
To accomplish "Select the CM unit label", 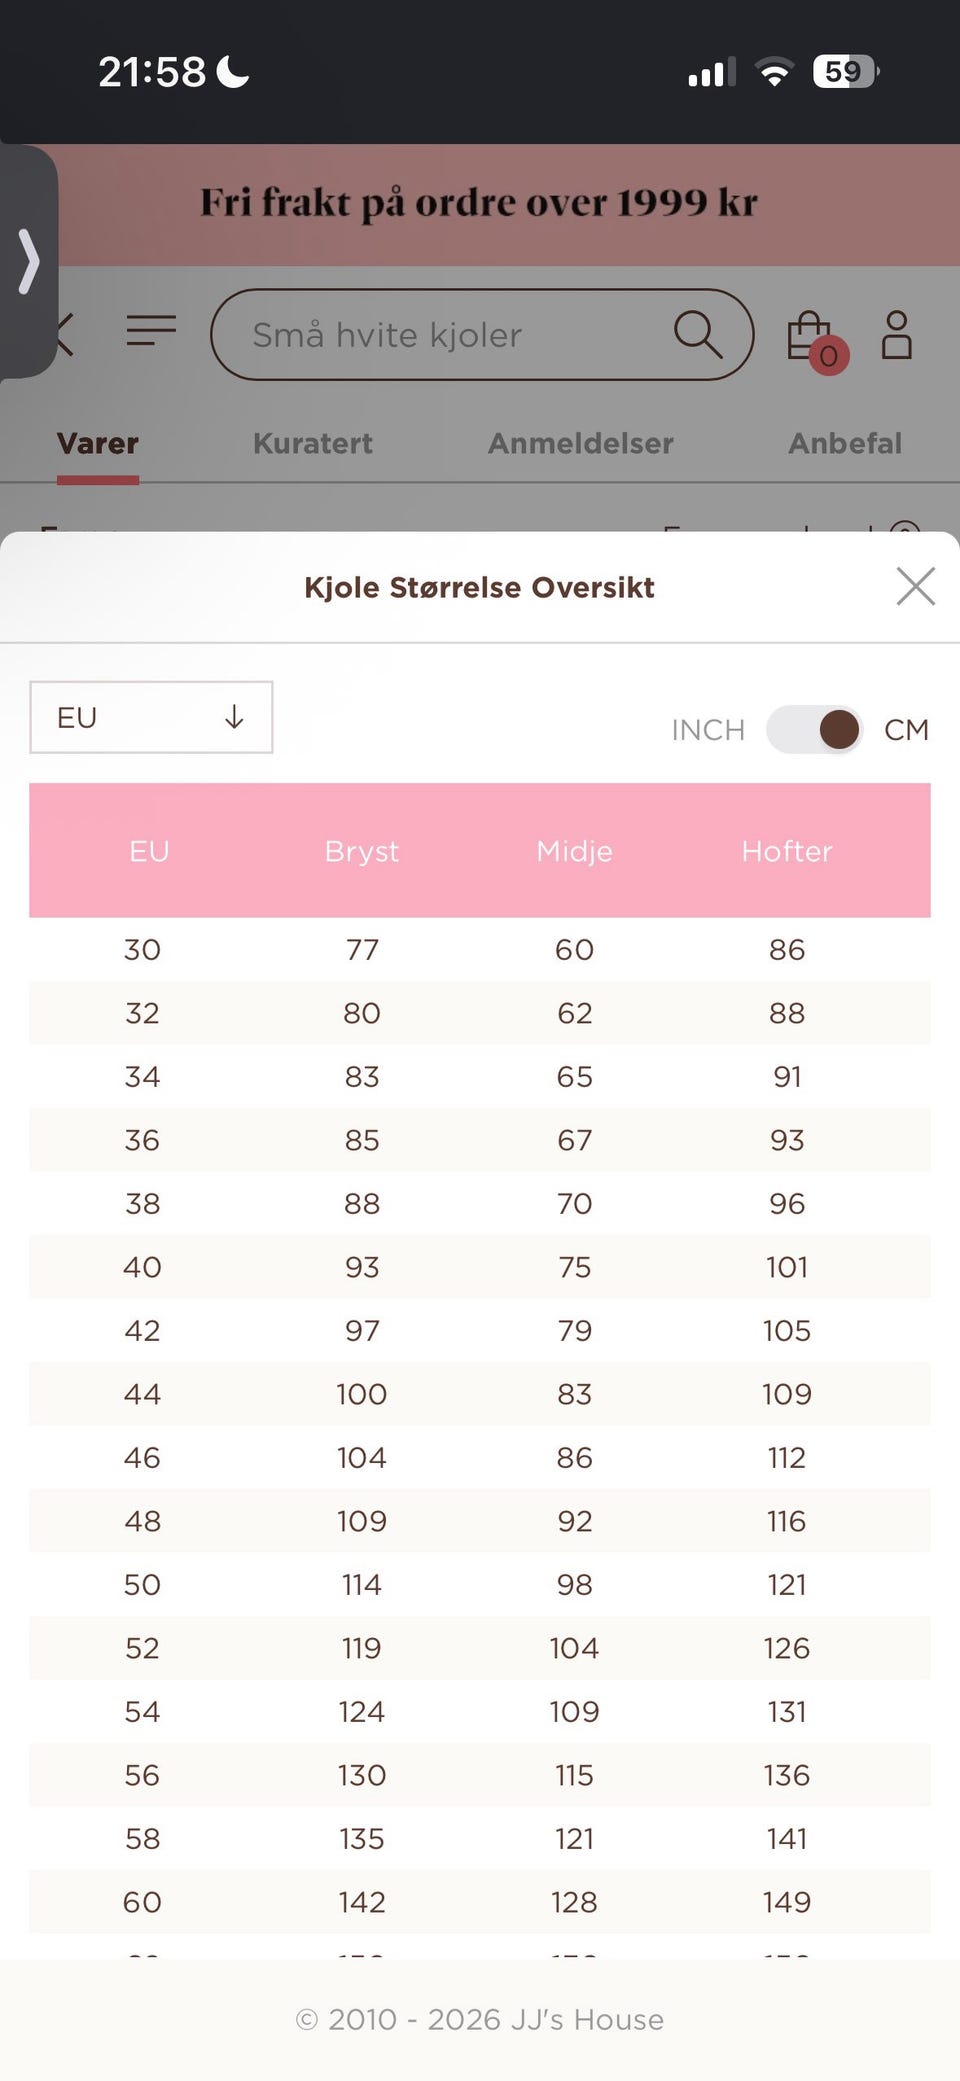I will click(x=906, y=730).
